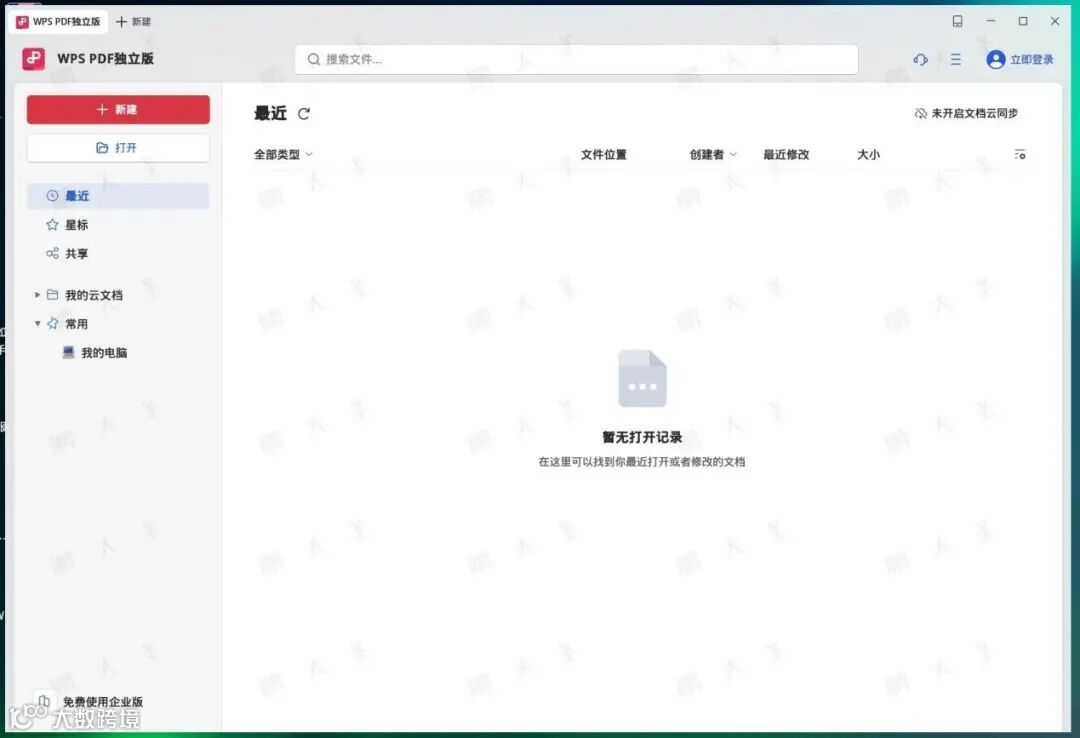
Task: Click the 常用 pin icon
Action: [52, 323]
